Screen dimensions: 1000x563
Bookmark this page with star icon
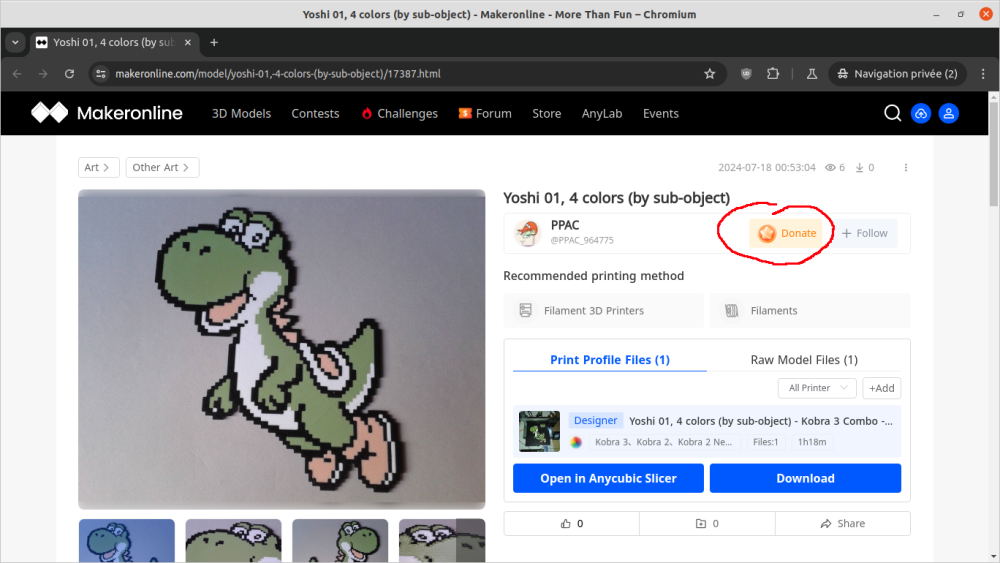coord(709,74)
